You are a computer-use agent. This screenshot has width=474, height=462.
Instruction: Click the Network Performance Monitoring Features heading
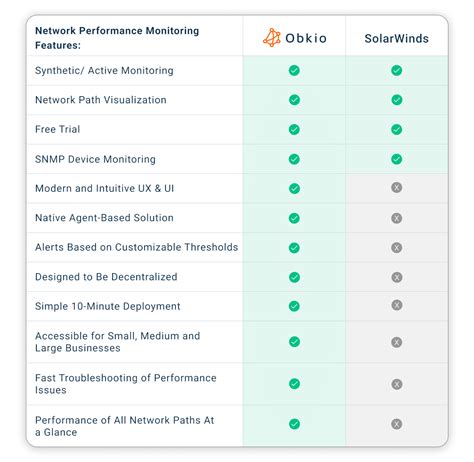[117, 38]
